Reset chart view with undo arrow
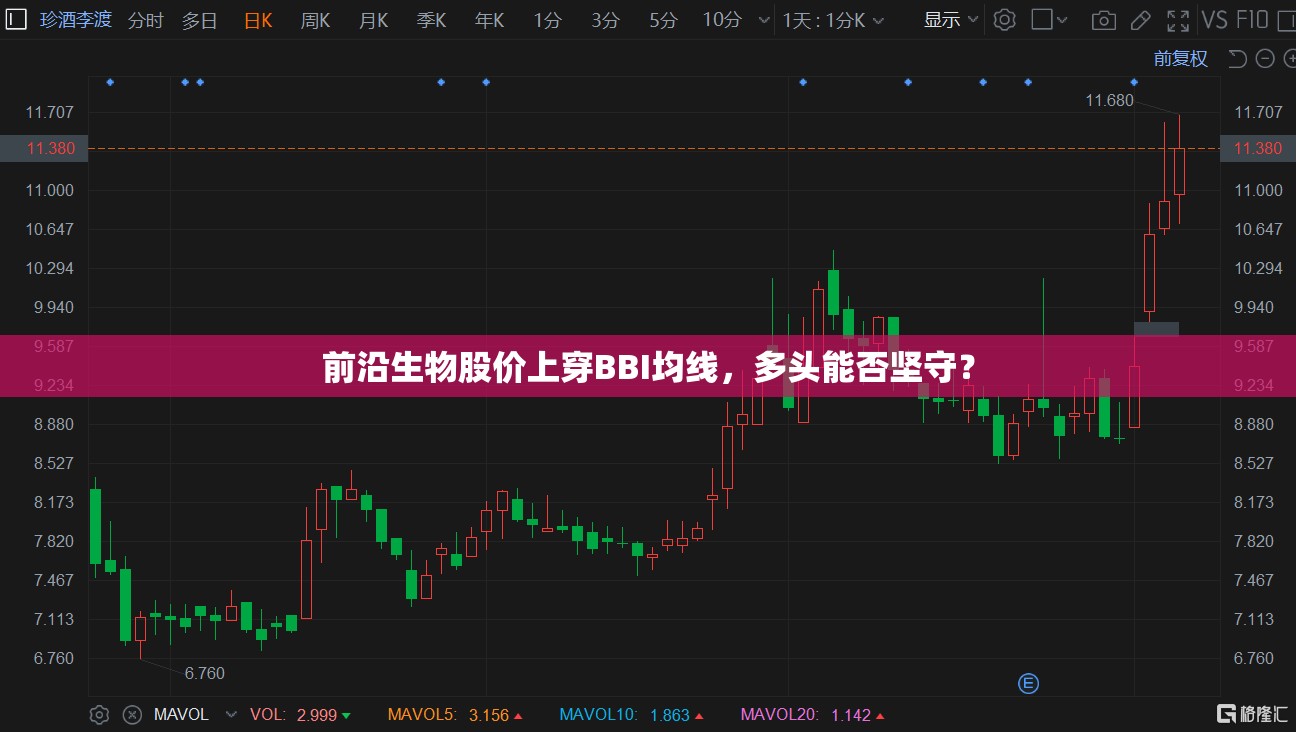The image size is (1296, 732). pos(1237,59)
